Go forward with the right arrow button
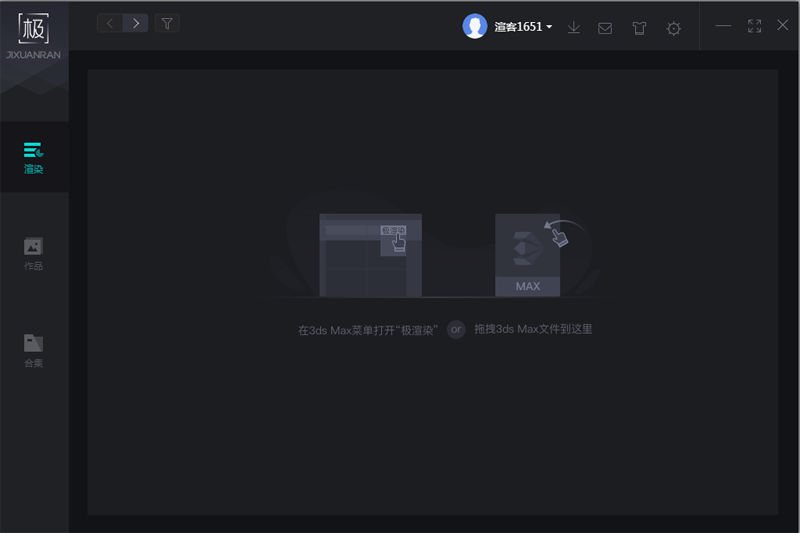 (136, 23)
